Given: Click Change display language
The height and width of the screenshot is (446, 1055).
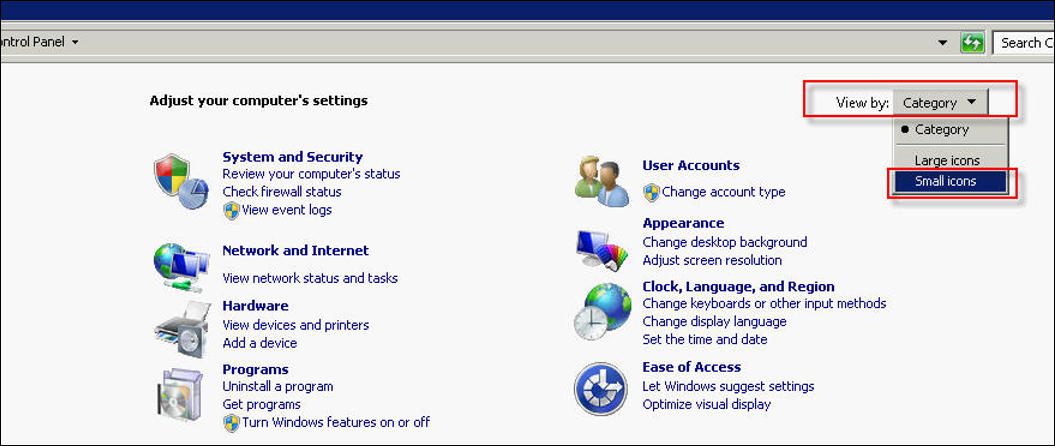Looking at the screenshot, I should tap(715, 322).
